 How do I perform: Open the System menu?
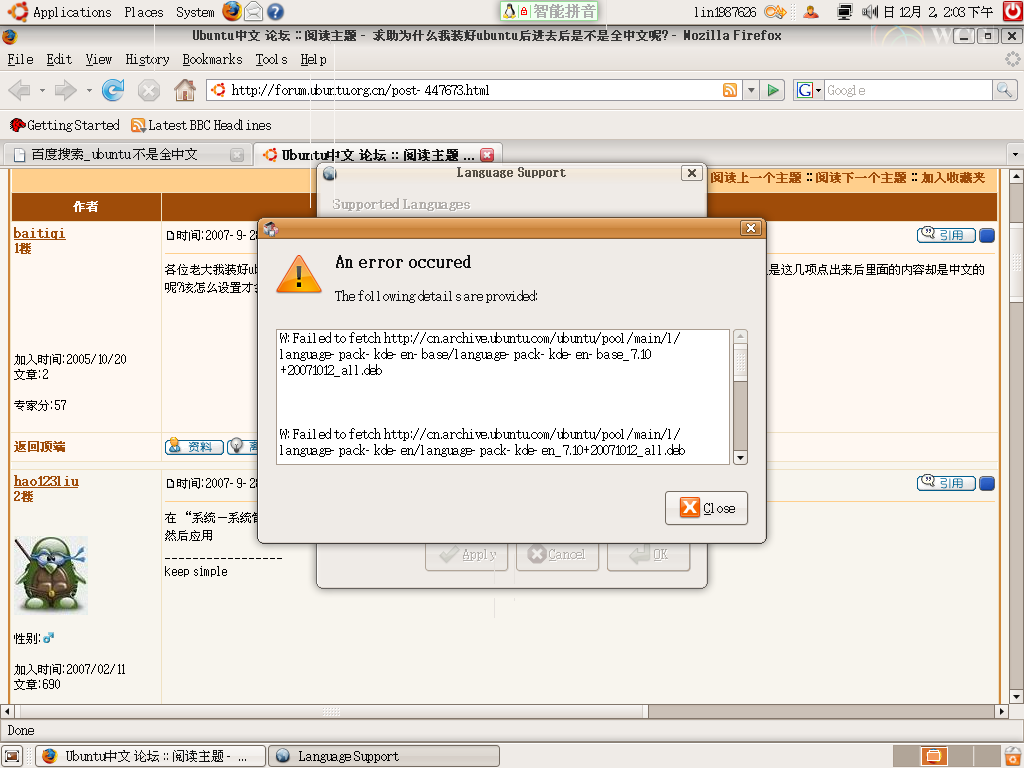click(x=195, y=12)
